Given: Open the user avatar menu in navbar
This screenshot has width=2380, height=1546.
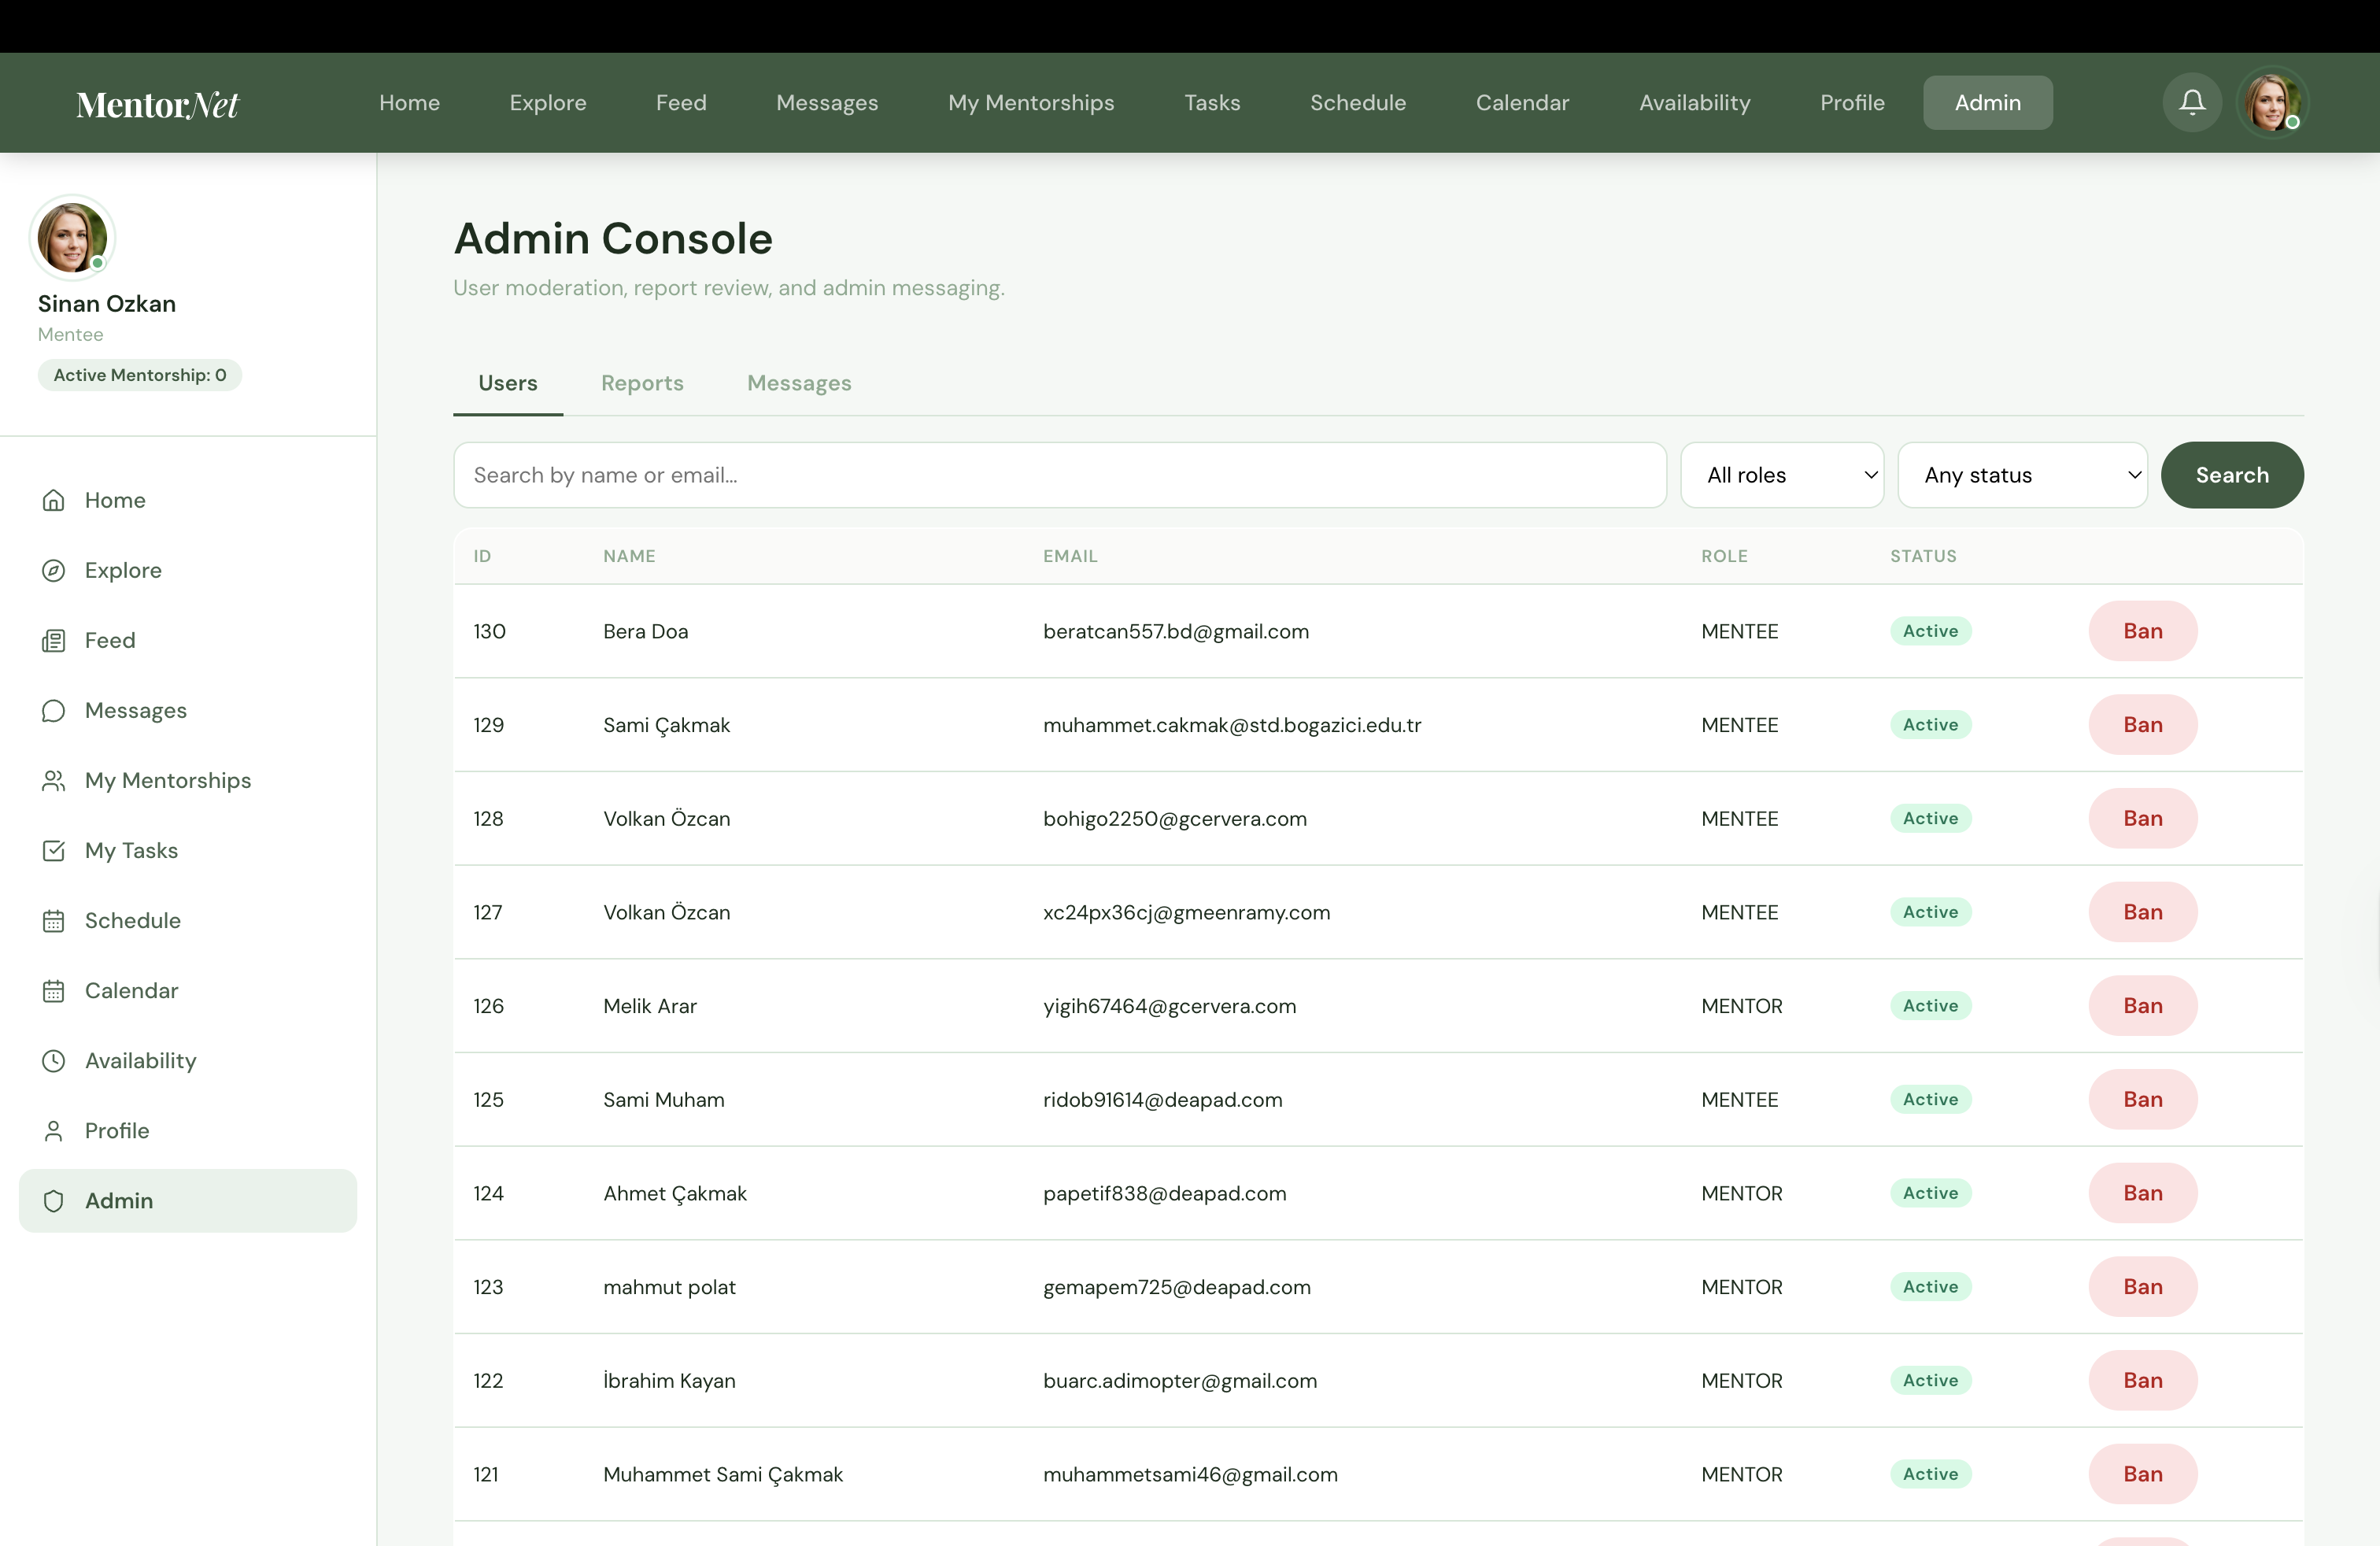Looking at the screenshot, I should coord(2272,102).
